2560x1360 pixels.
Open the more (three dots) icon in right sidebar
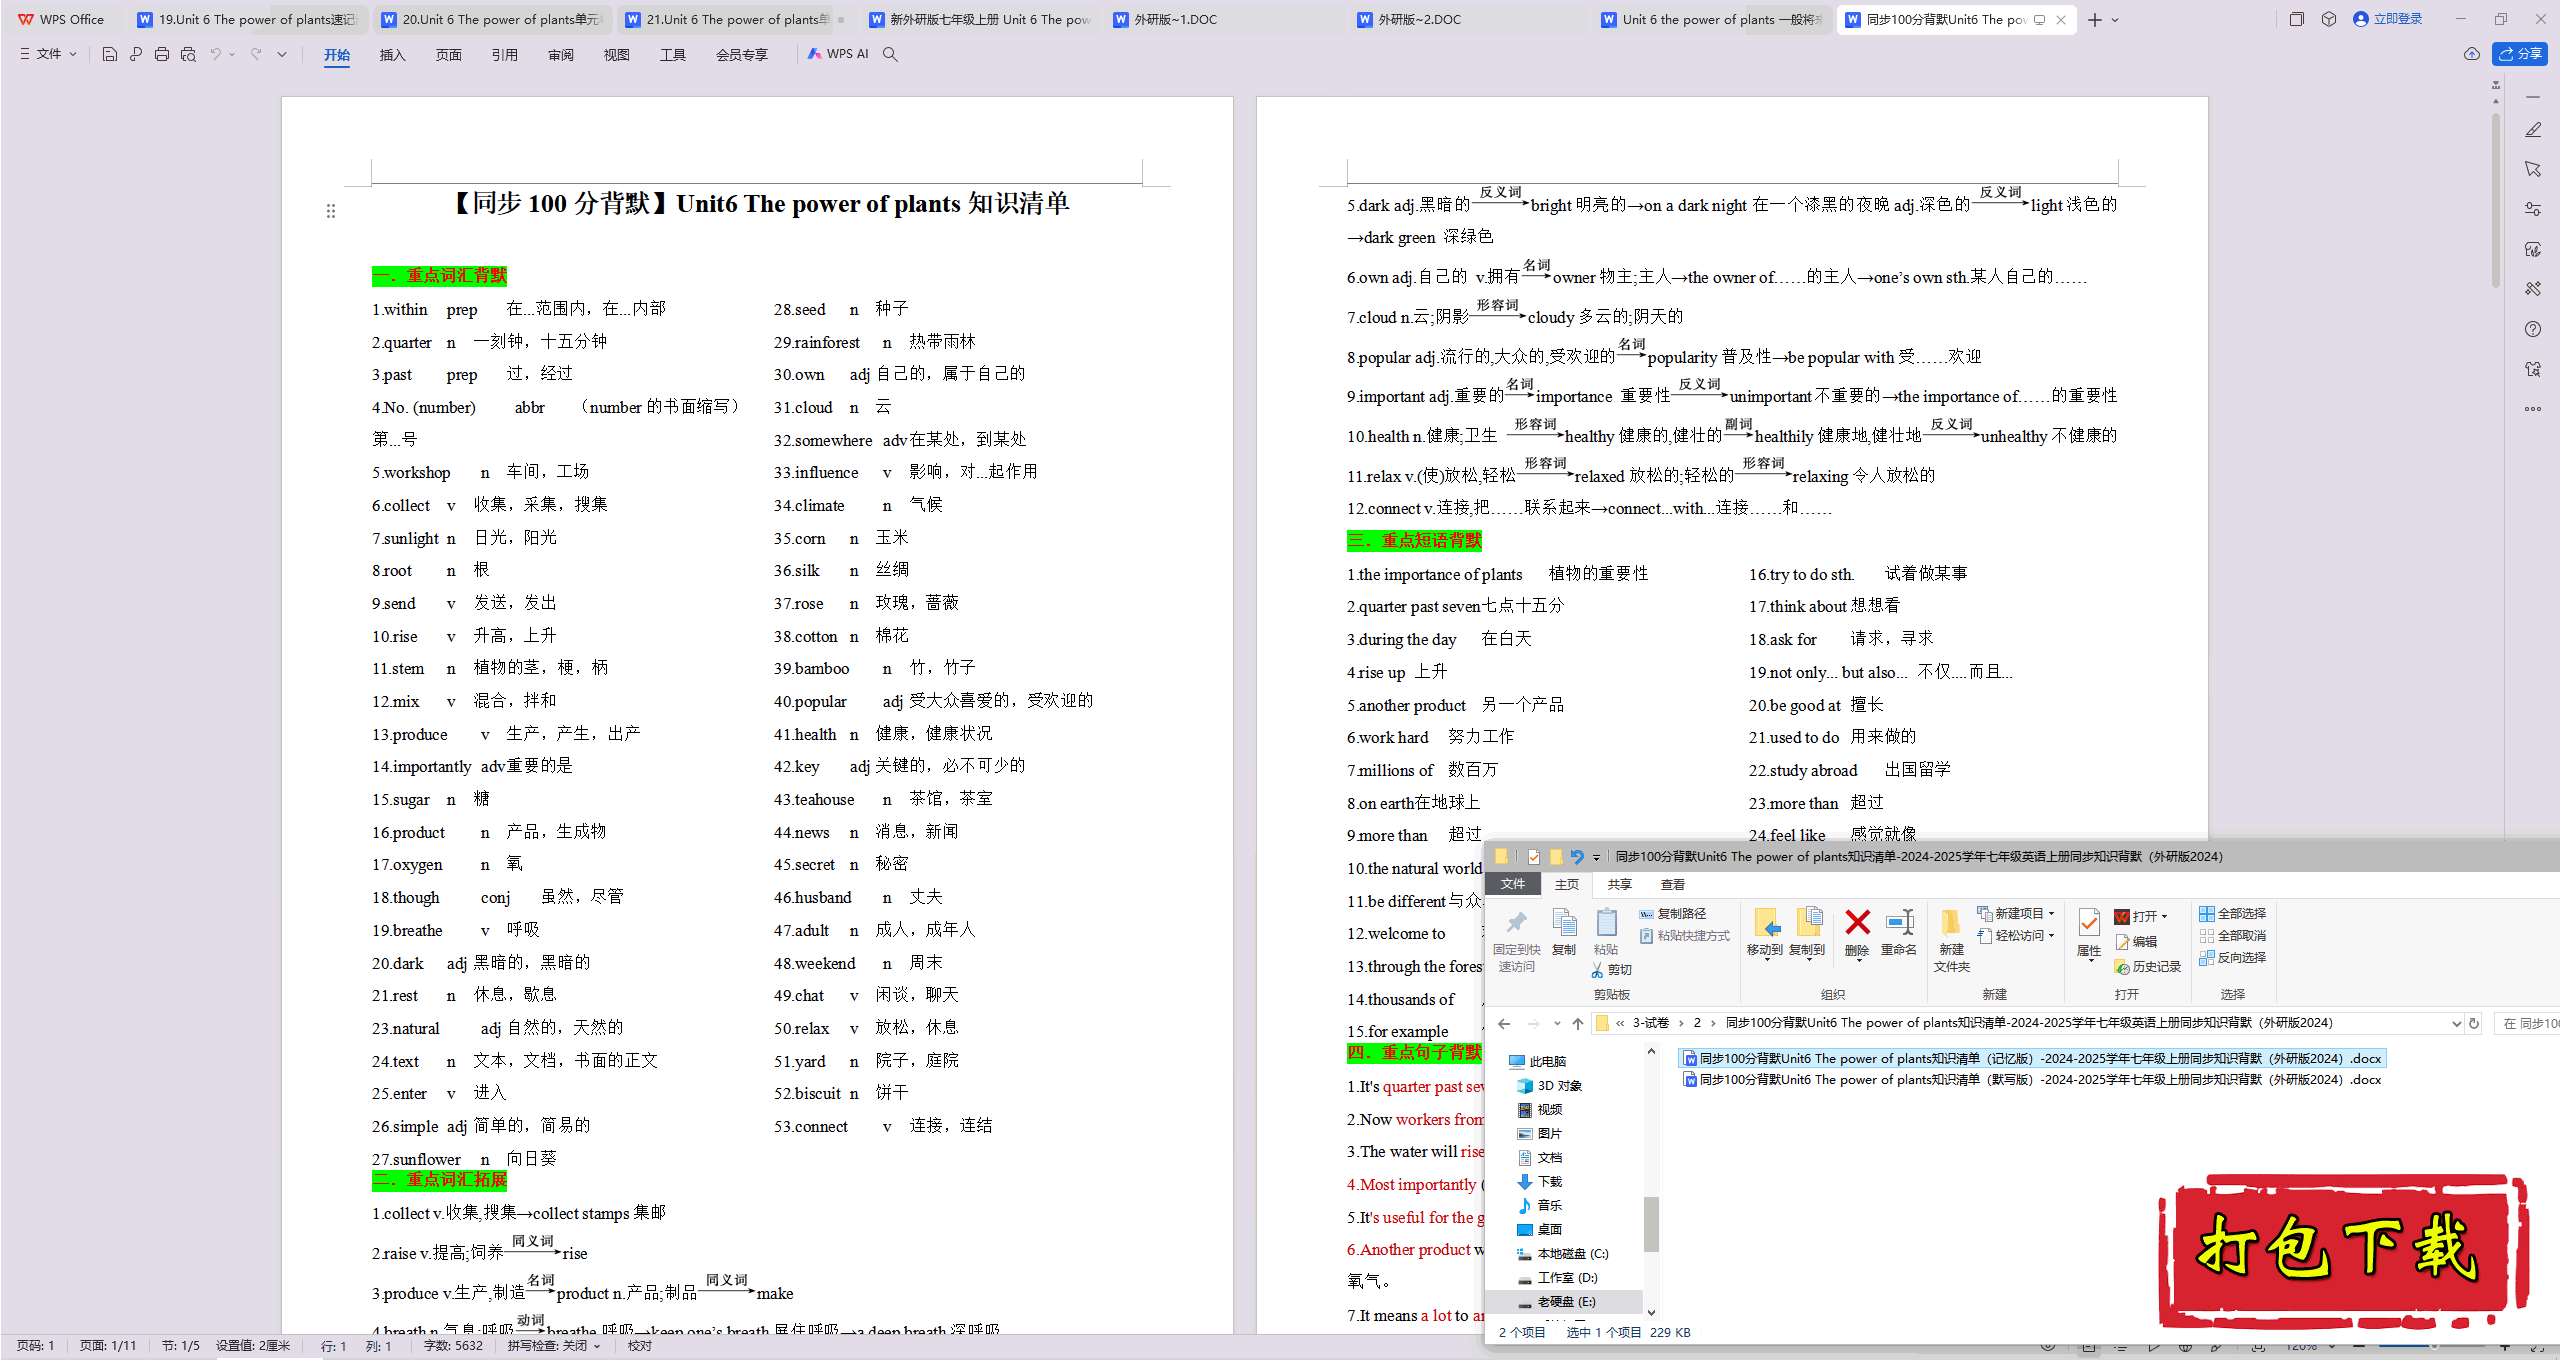(x=2533, y=409)
